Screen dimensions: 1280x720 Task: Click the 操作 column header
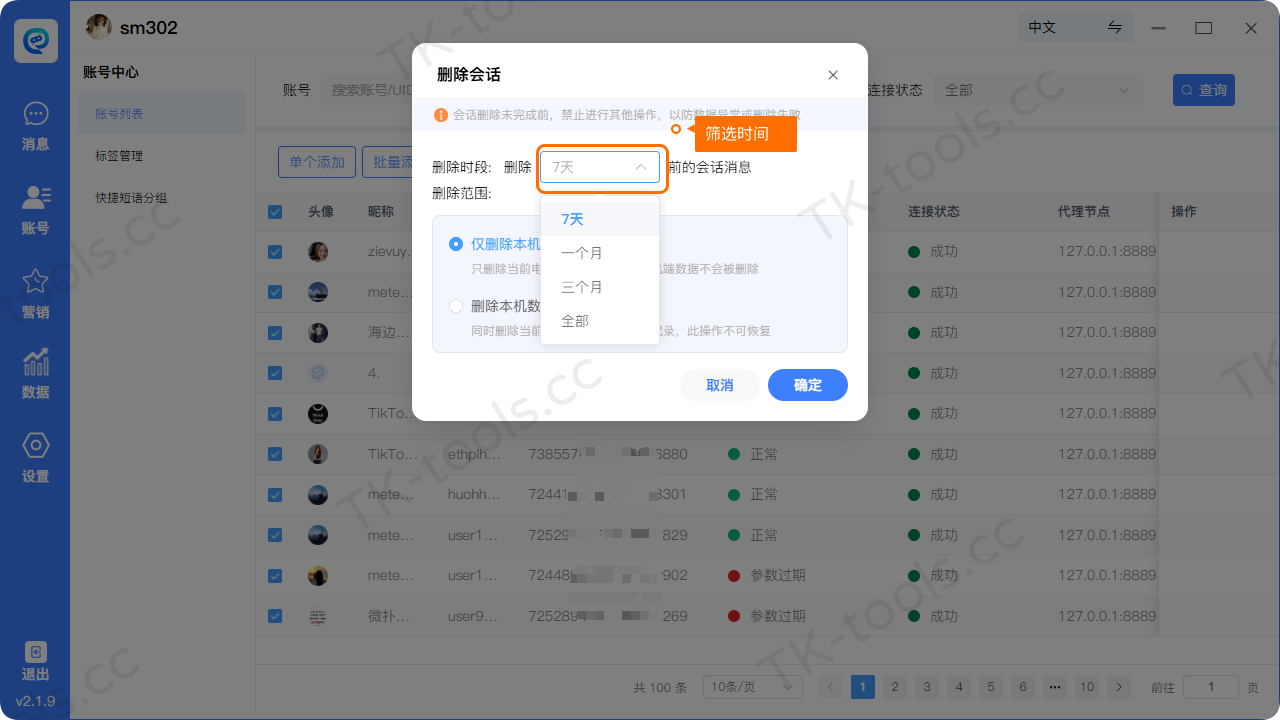click(1184, 212)
